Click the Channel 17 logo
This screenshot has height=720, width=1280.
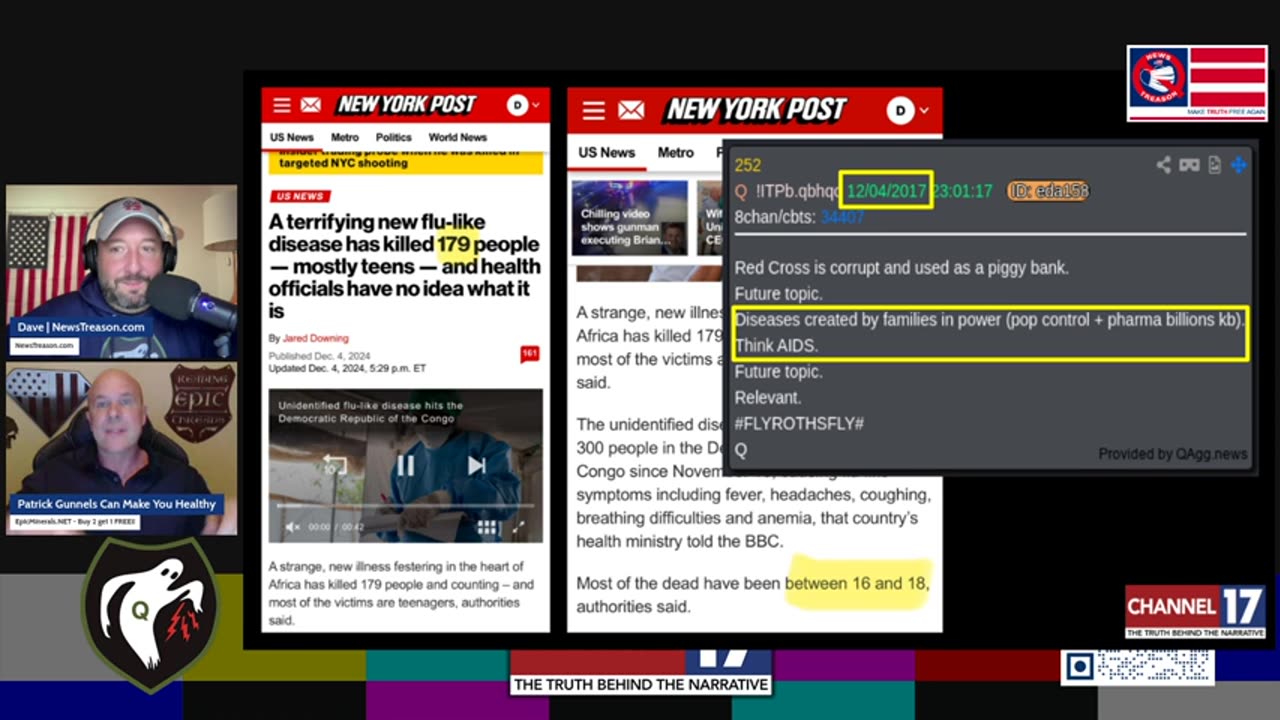[1195, 611]
